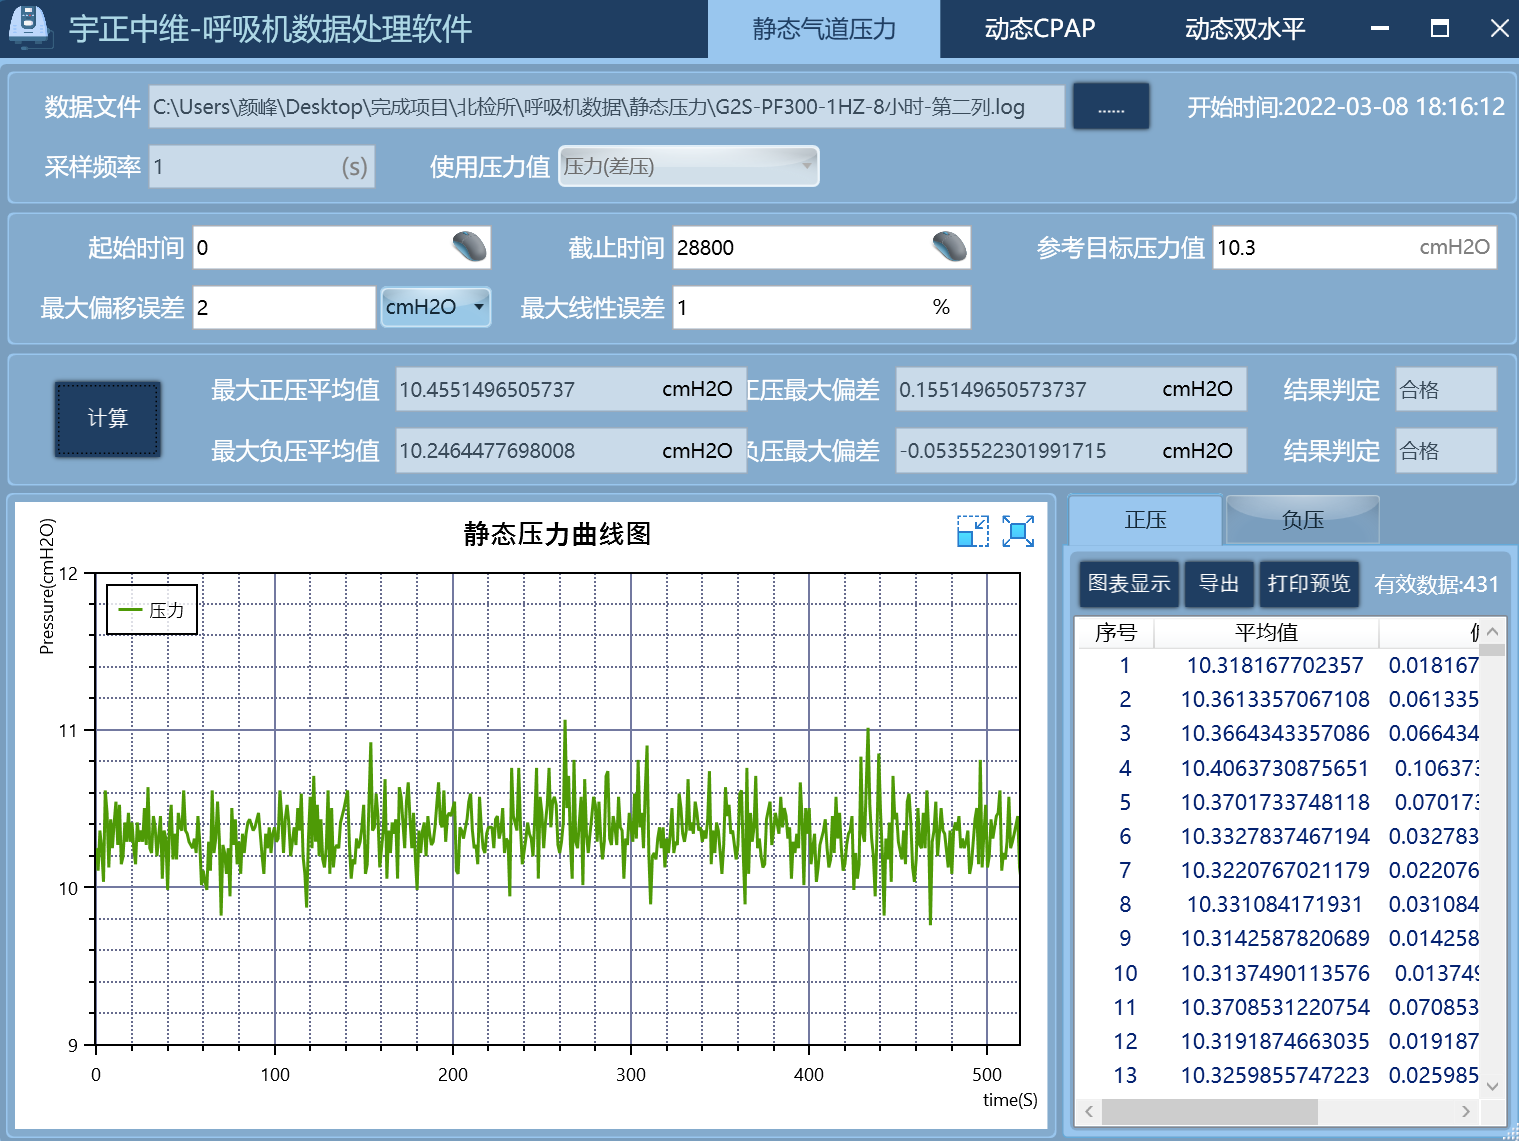1519x1141 pixels.
Task: Click the zoom restore icon above chart
Action: (972, 531)
